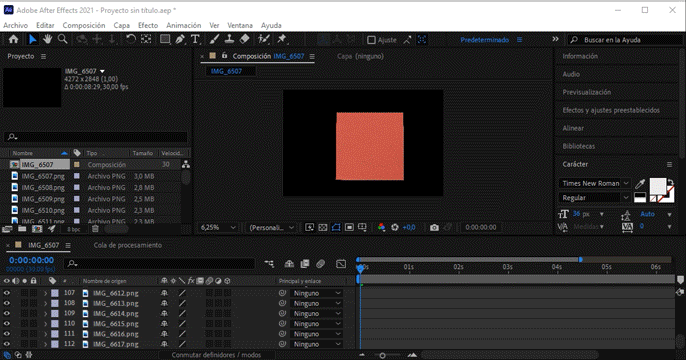Open the workspace overflow chevron
The width and height of the screenshot is (686, 360).
[555, 39]
